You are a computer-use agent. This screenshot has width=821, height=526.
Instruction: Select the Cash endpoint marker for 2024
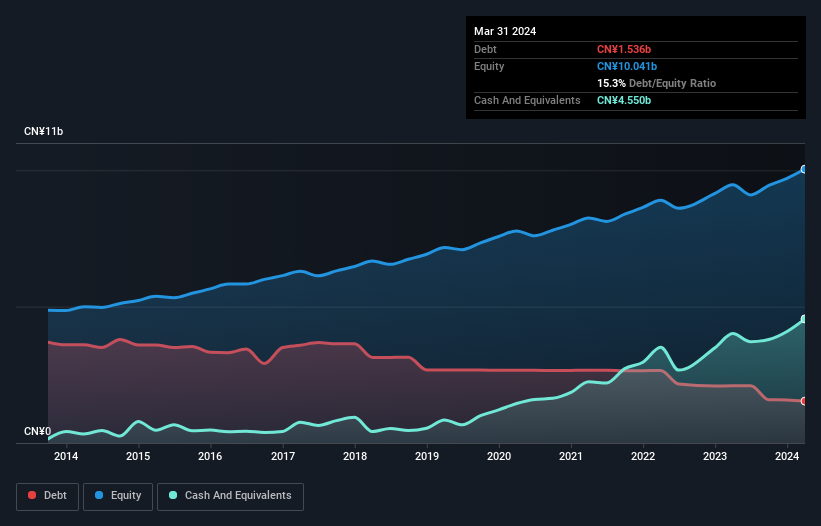(804, 319)
